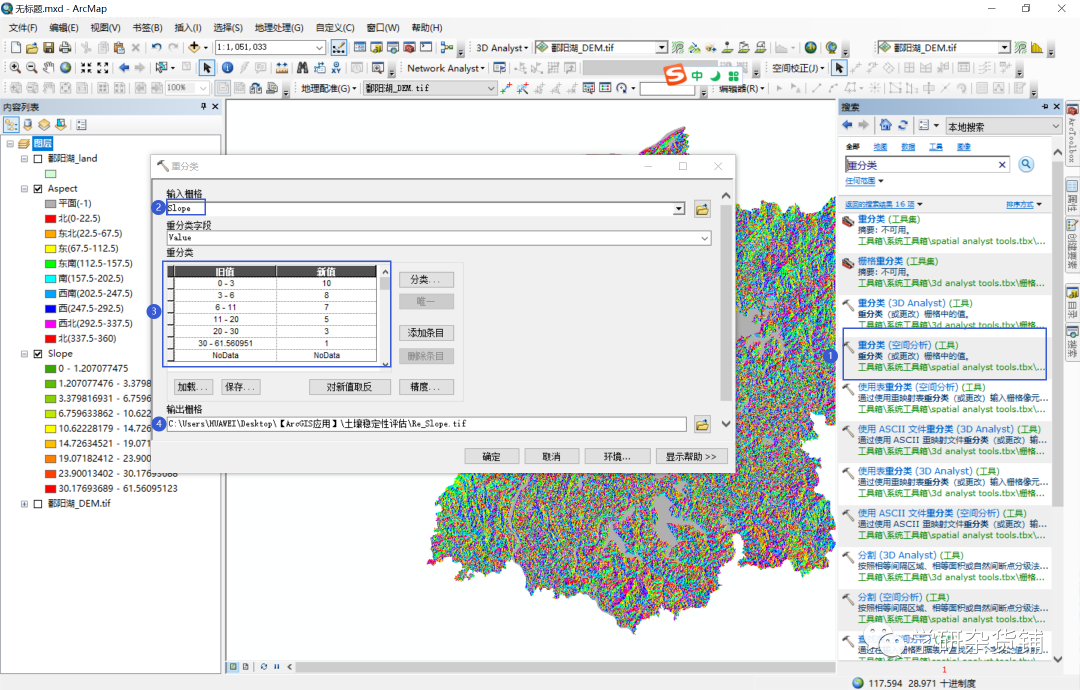Select the Identify tool

[229, 68]
